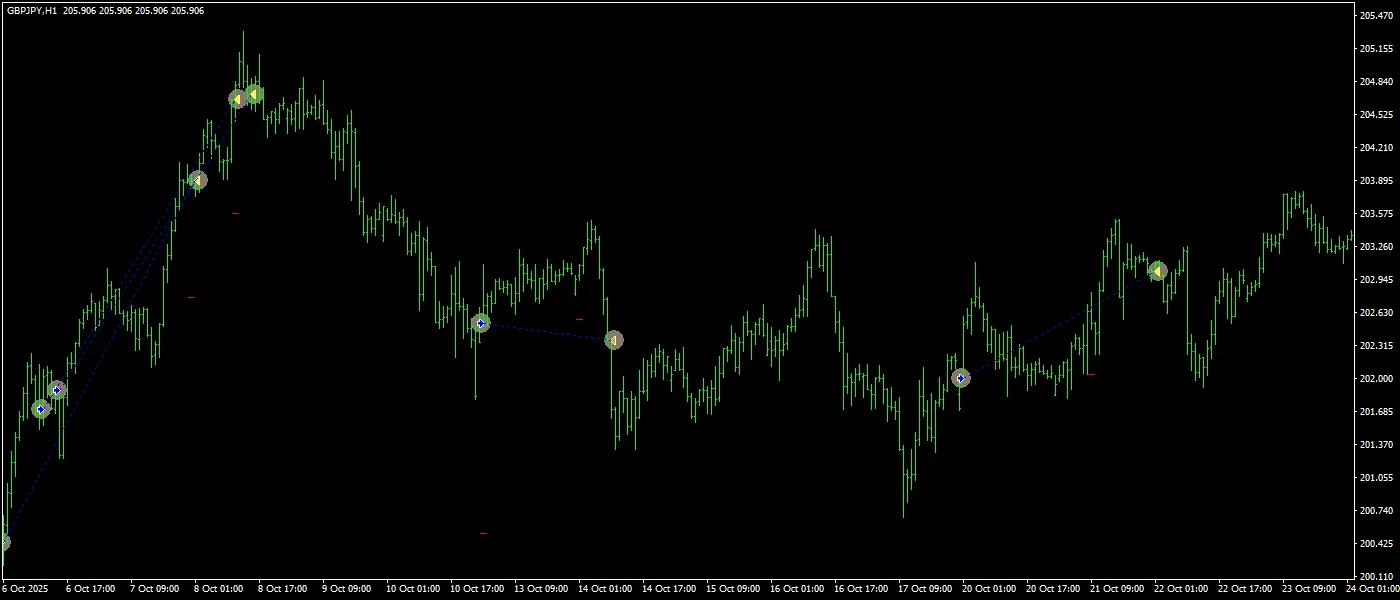This screenshot has height=600, width=1400.
Task: Click the 7 Oct 09:00 time label
Action: 154,589
